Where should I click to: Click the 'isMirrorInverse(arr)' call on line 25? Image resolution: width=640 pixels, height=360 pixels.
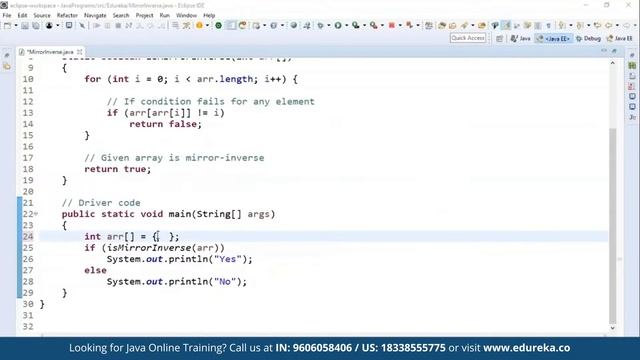(164, 248)
